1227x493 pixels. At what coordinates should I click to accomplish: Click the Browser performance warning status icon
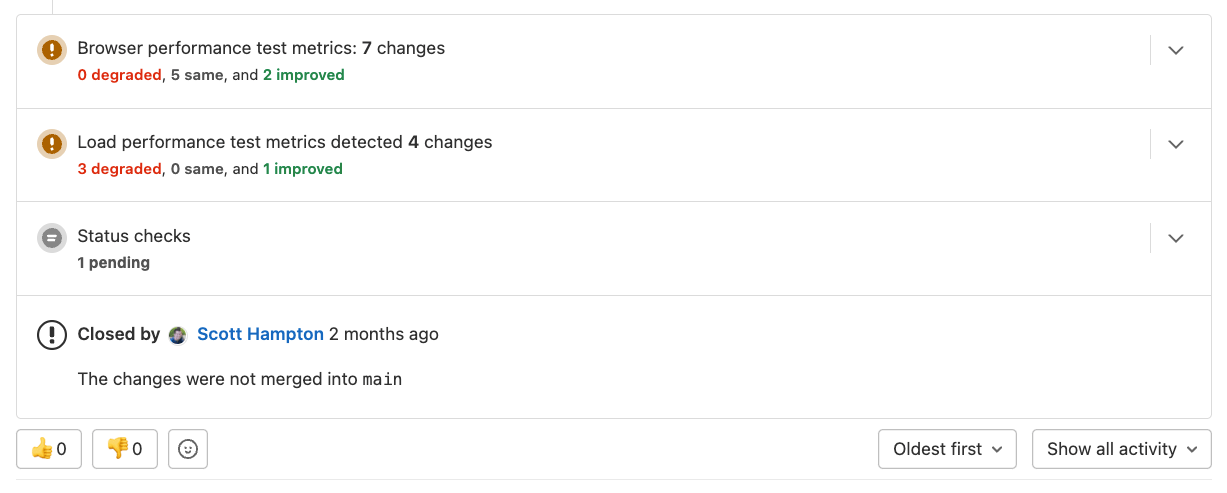coord(52,50)
